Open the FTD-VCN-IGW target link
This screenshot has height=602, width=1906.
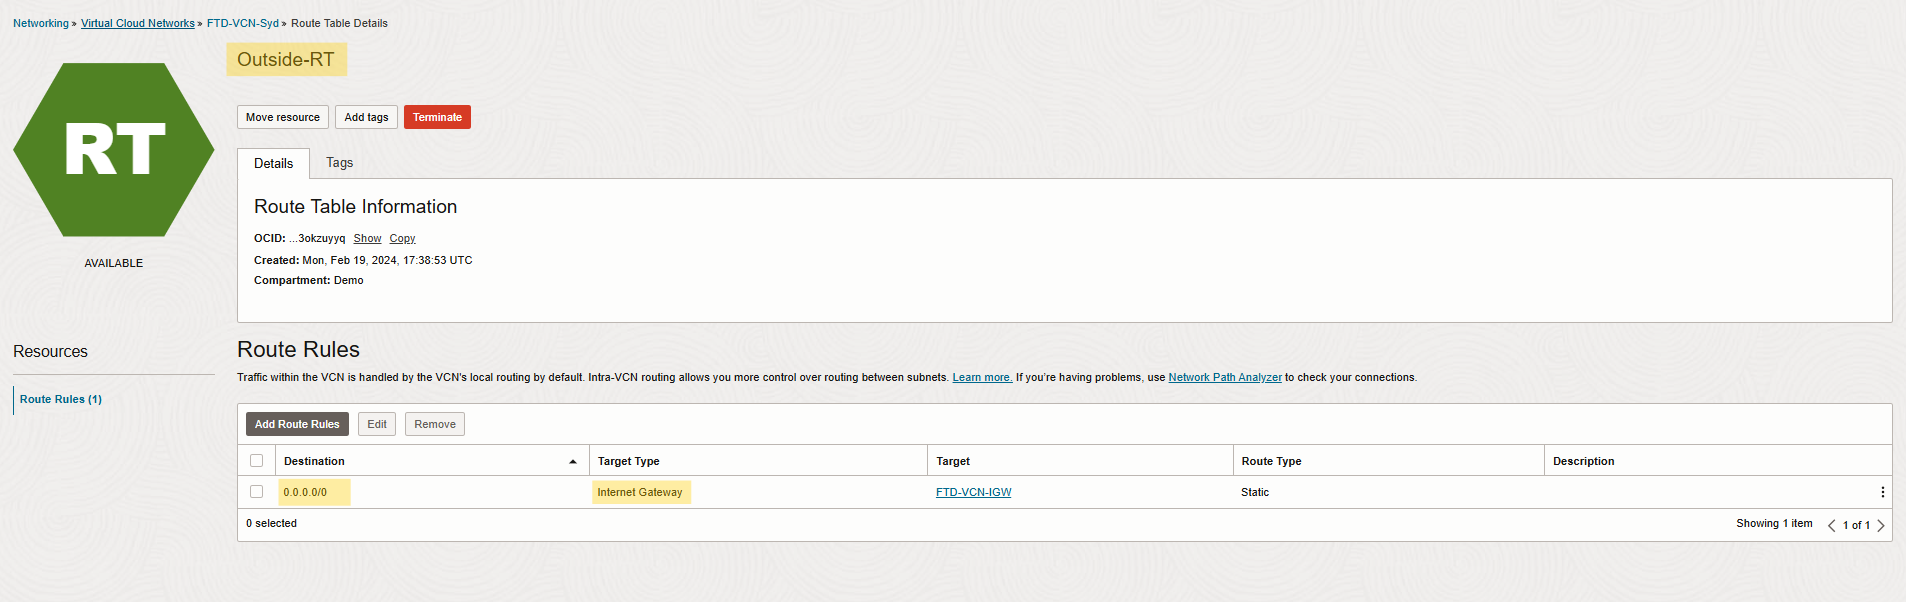[x=973, y=492]
